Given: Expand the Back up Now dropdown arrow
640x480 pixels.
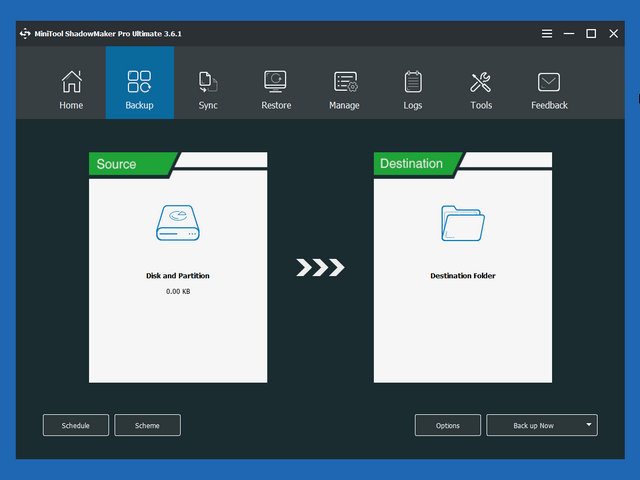Looking at the screenshot, I should coord(589,425).
